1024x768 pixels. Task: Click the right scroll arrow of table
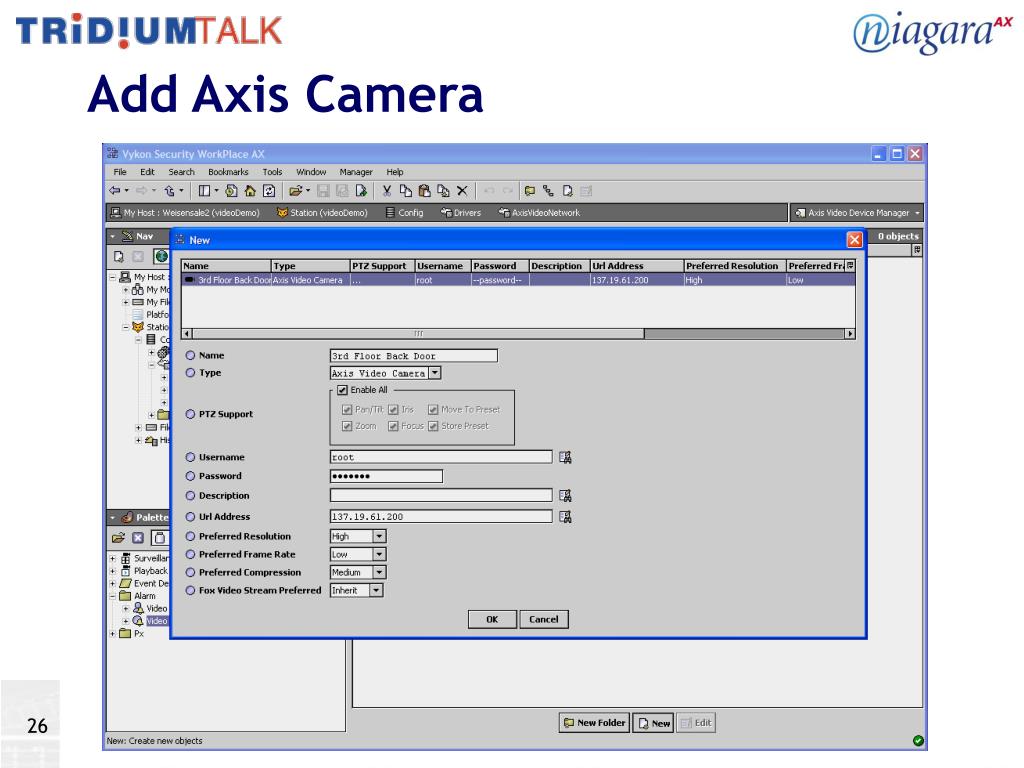[x=850, y=334]
